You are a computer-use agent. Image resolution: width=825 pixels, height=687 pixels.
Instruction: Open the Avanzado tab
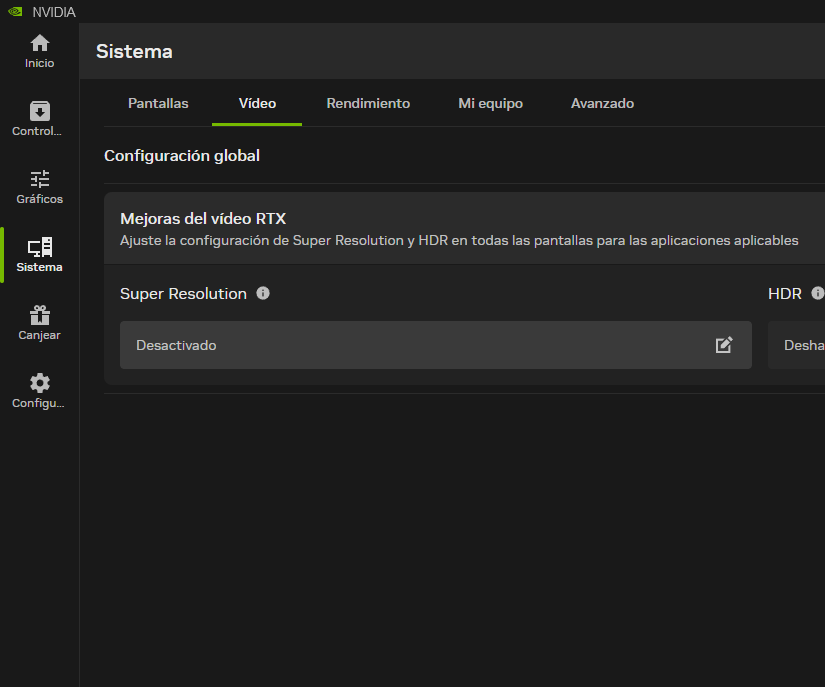[x=602, y=104]
